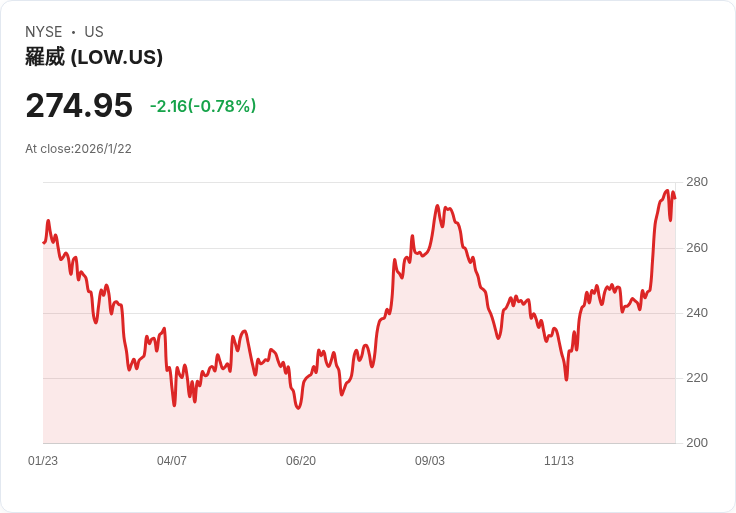736x513 pixels.
Task: Select the 01/23 date marker
Action: point(43,461)
